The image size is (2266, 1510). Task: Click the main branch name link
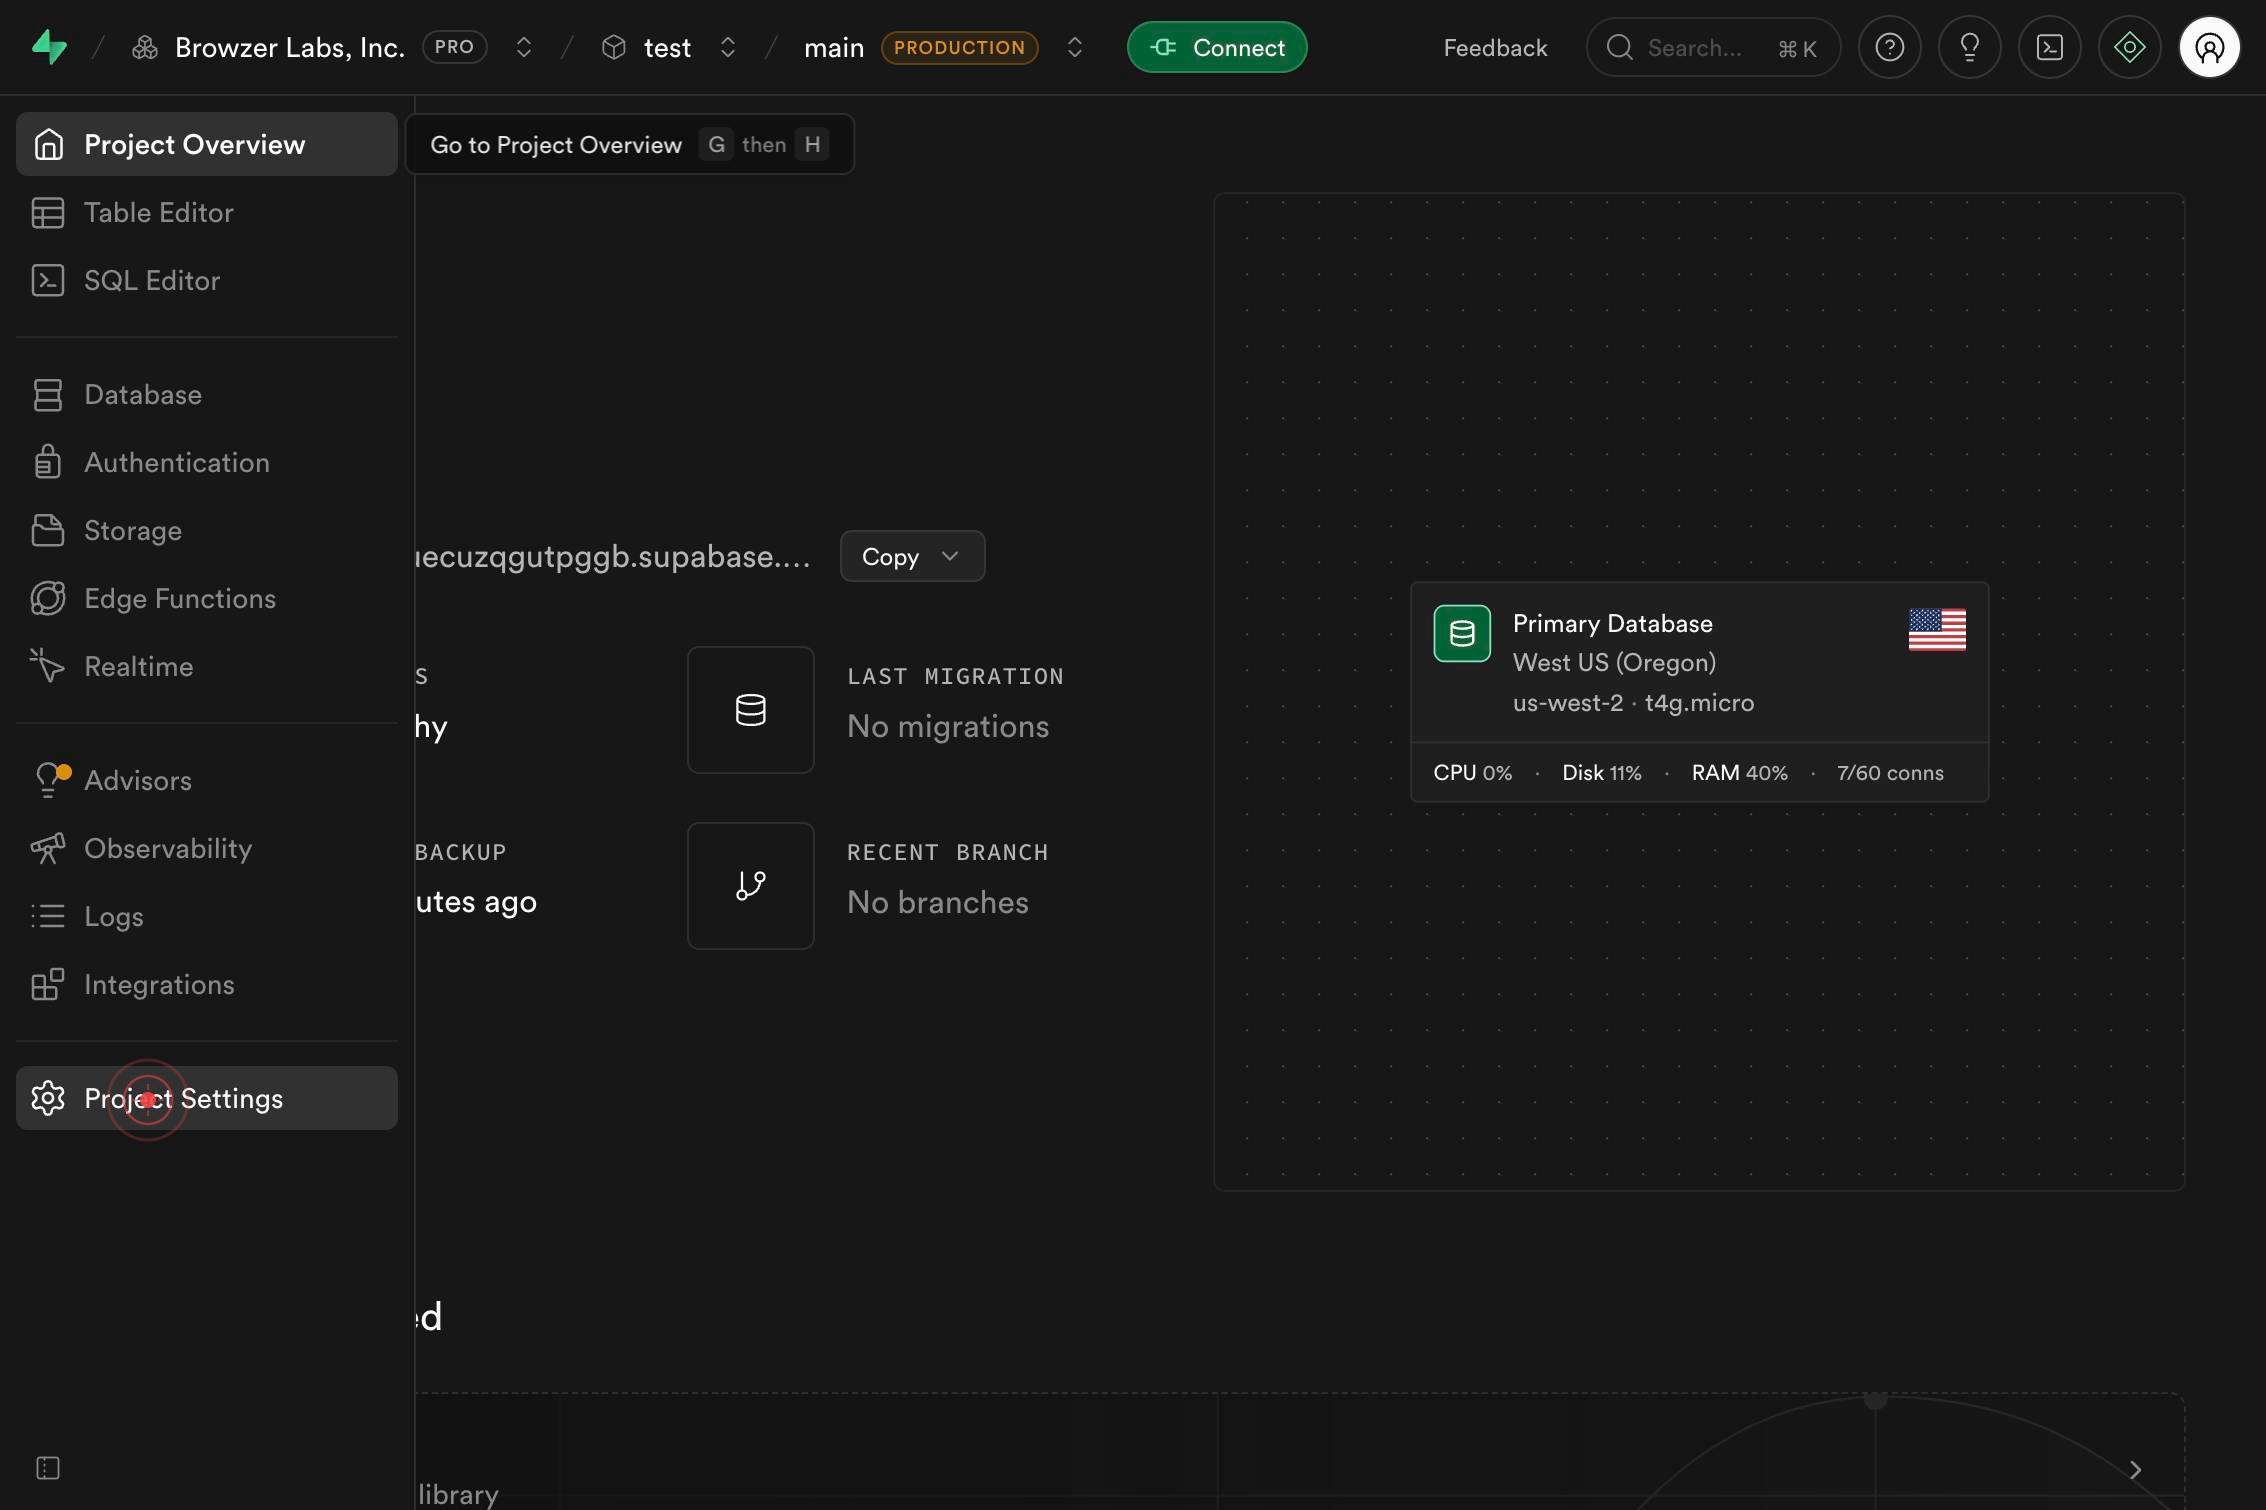834,47
